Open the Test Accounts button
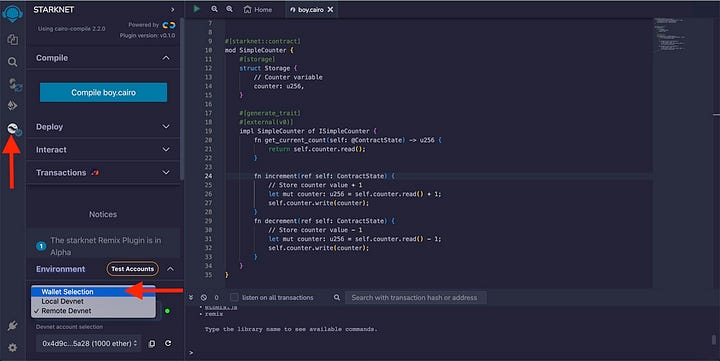 (133, 269)
